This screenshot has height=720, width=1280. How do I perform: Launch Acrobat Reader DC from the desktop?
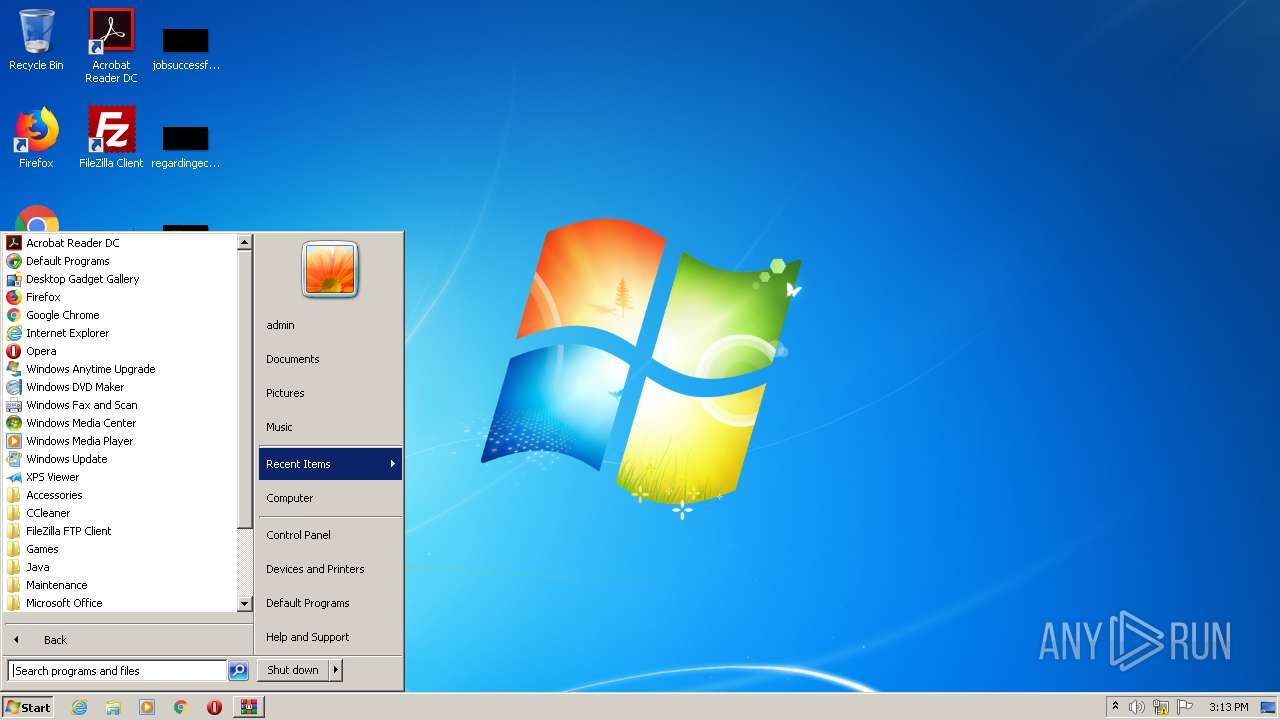pyautogui.click(x=111, y=46)
